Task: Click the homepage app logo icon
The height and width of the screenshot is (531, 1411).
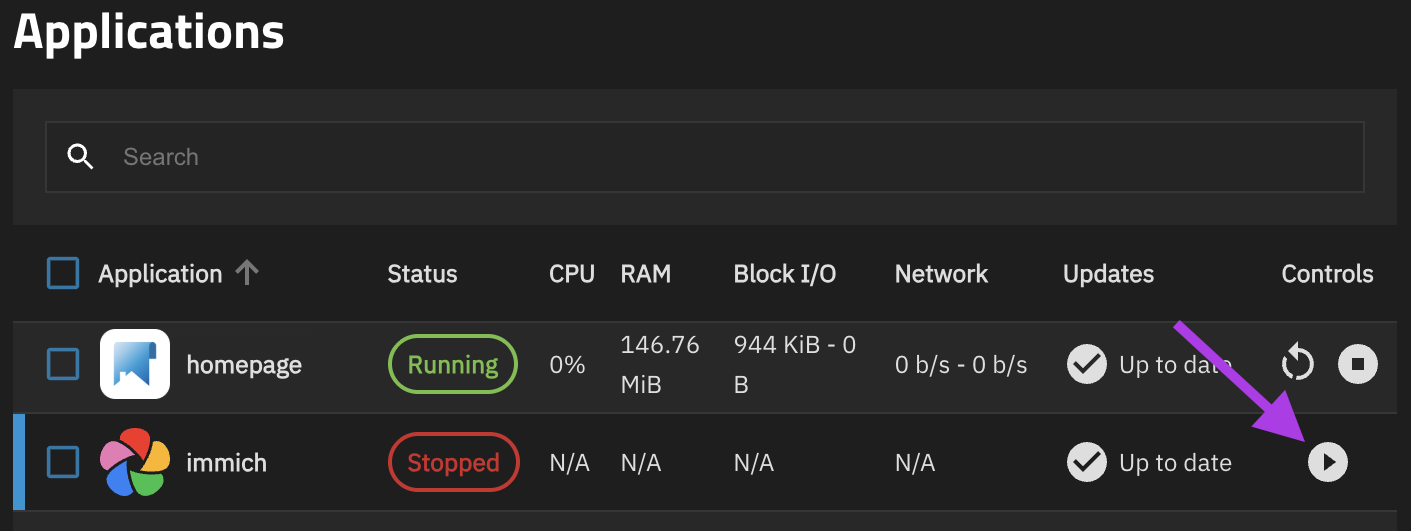Action: (x=135, y=364)
